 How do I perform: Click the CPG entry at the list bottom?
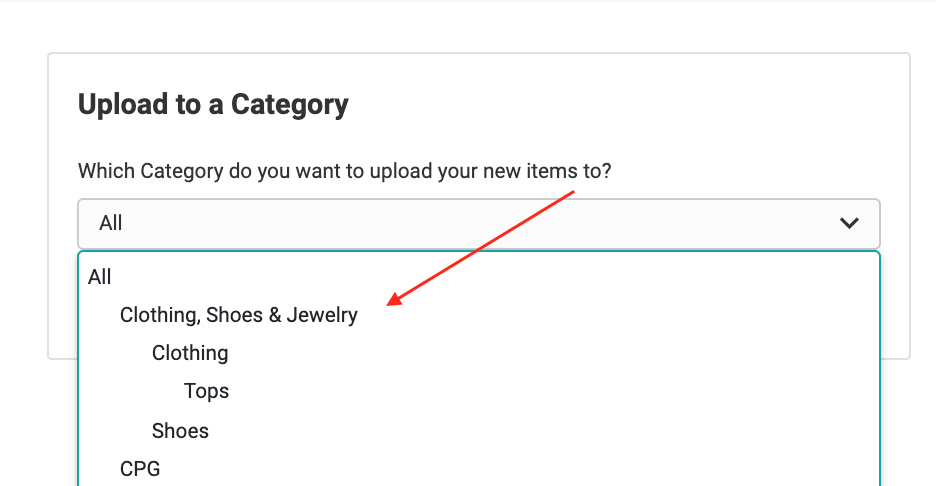coord(140,469)
